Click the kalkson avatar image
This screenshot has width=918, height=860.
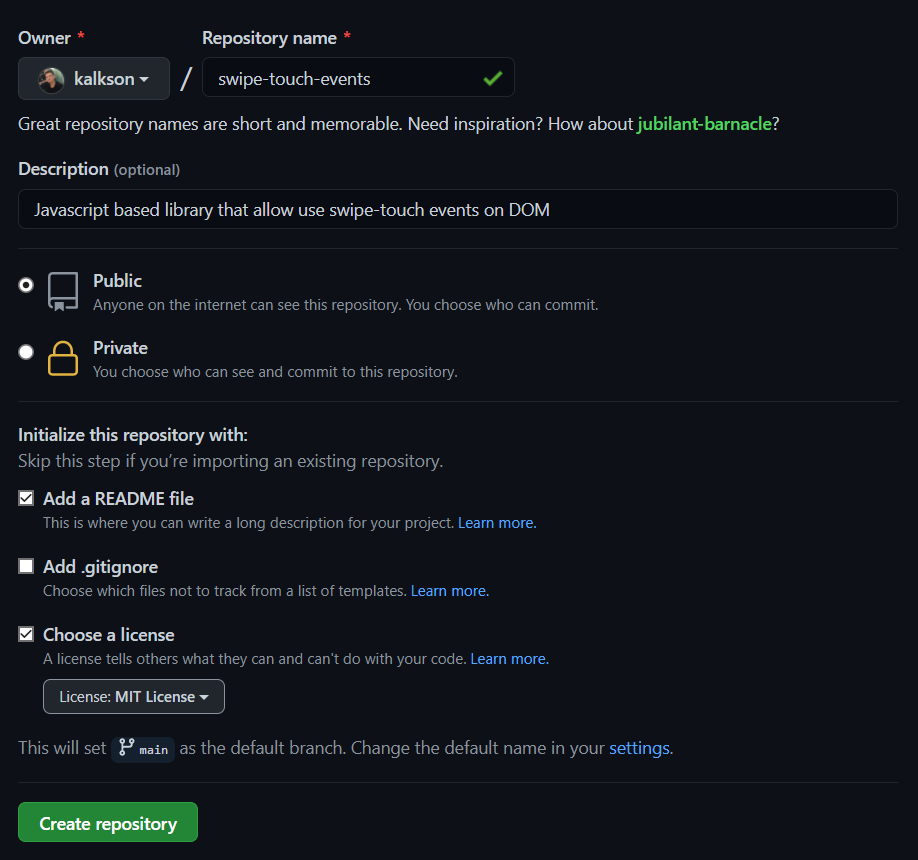click(51, 80)
